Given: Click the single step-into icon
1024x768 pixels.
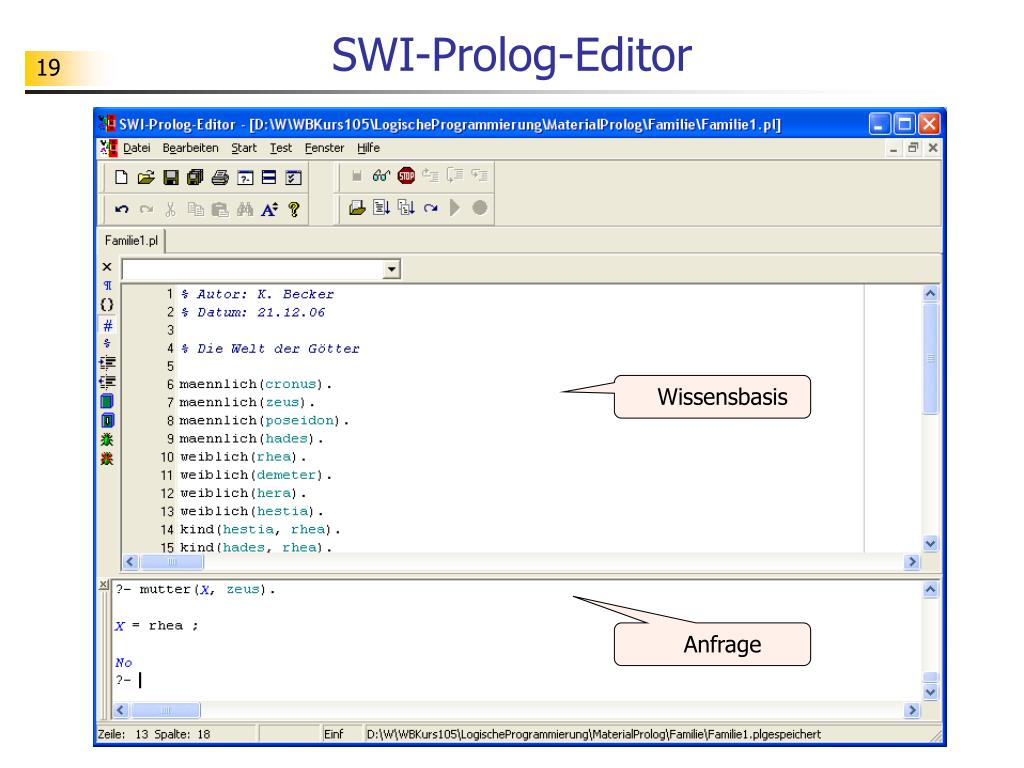Looking at the screenshot, I should coord(381,208).
